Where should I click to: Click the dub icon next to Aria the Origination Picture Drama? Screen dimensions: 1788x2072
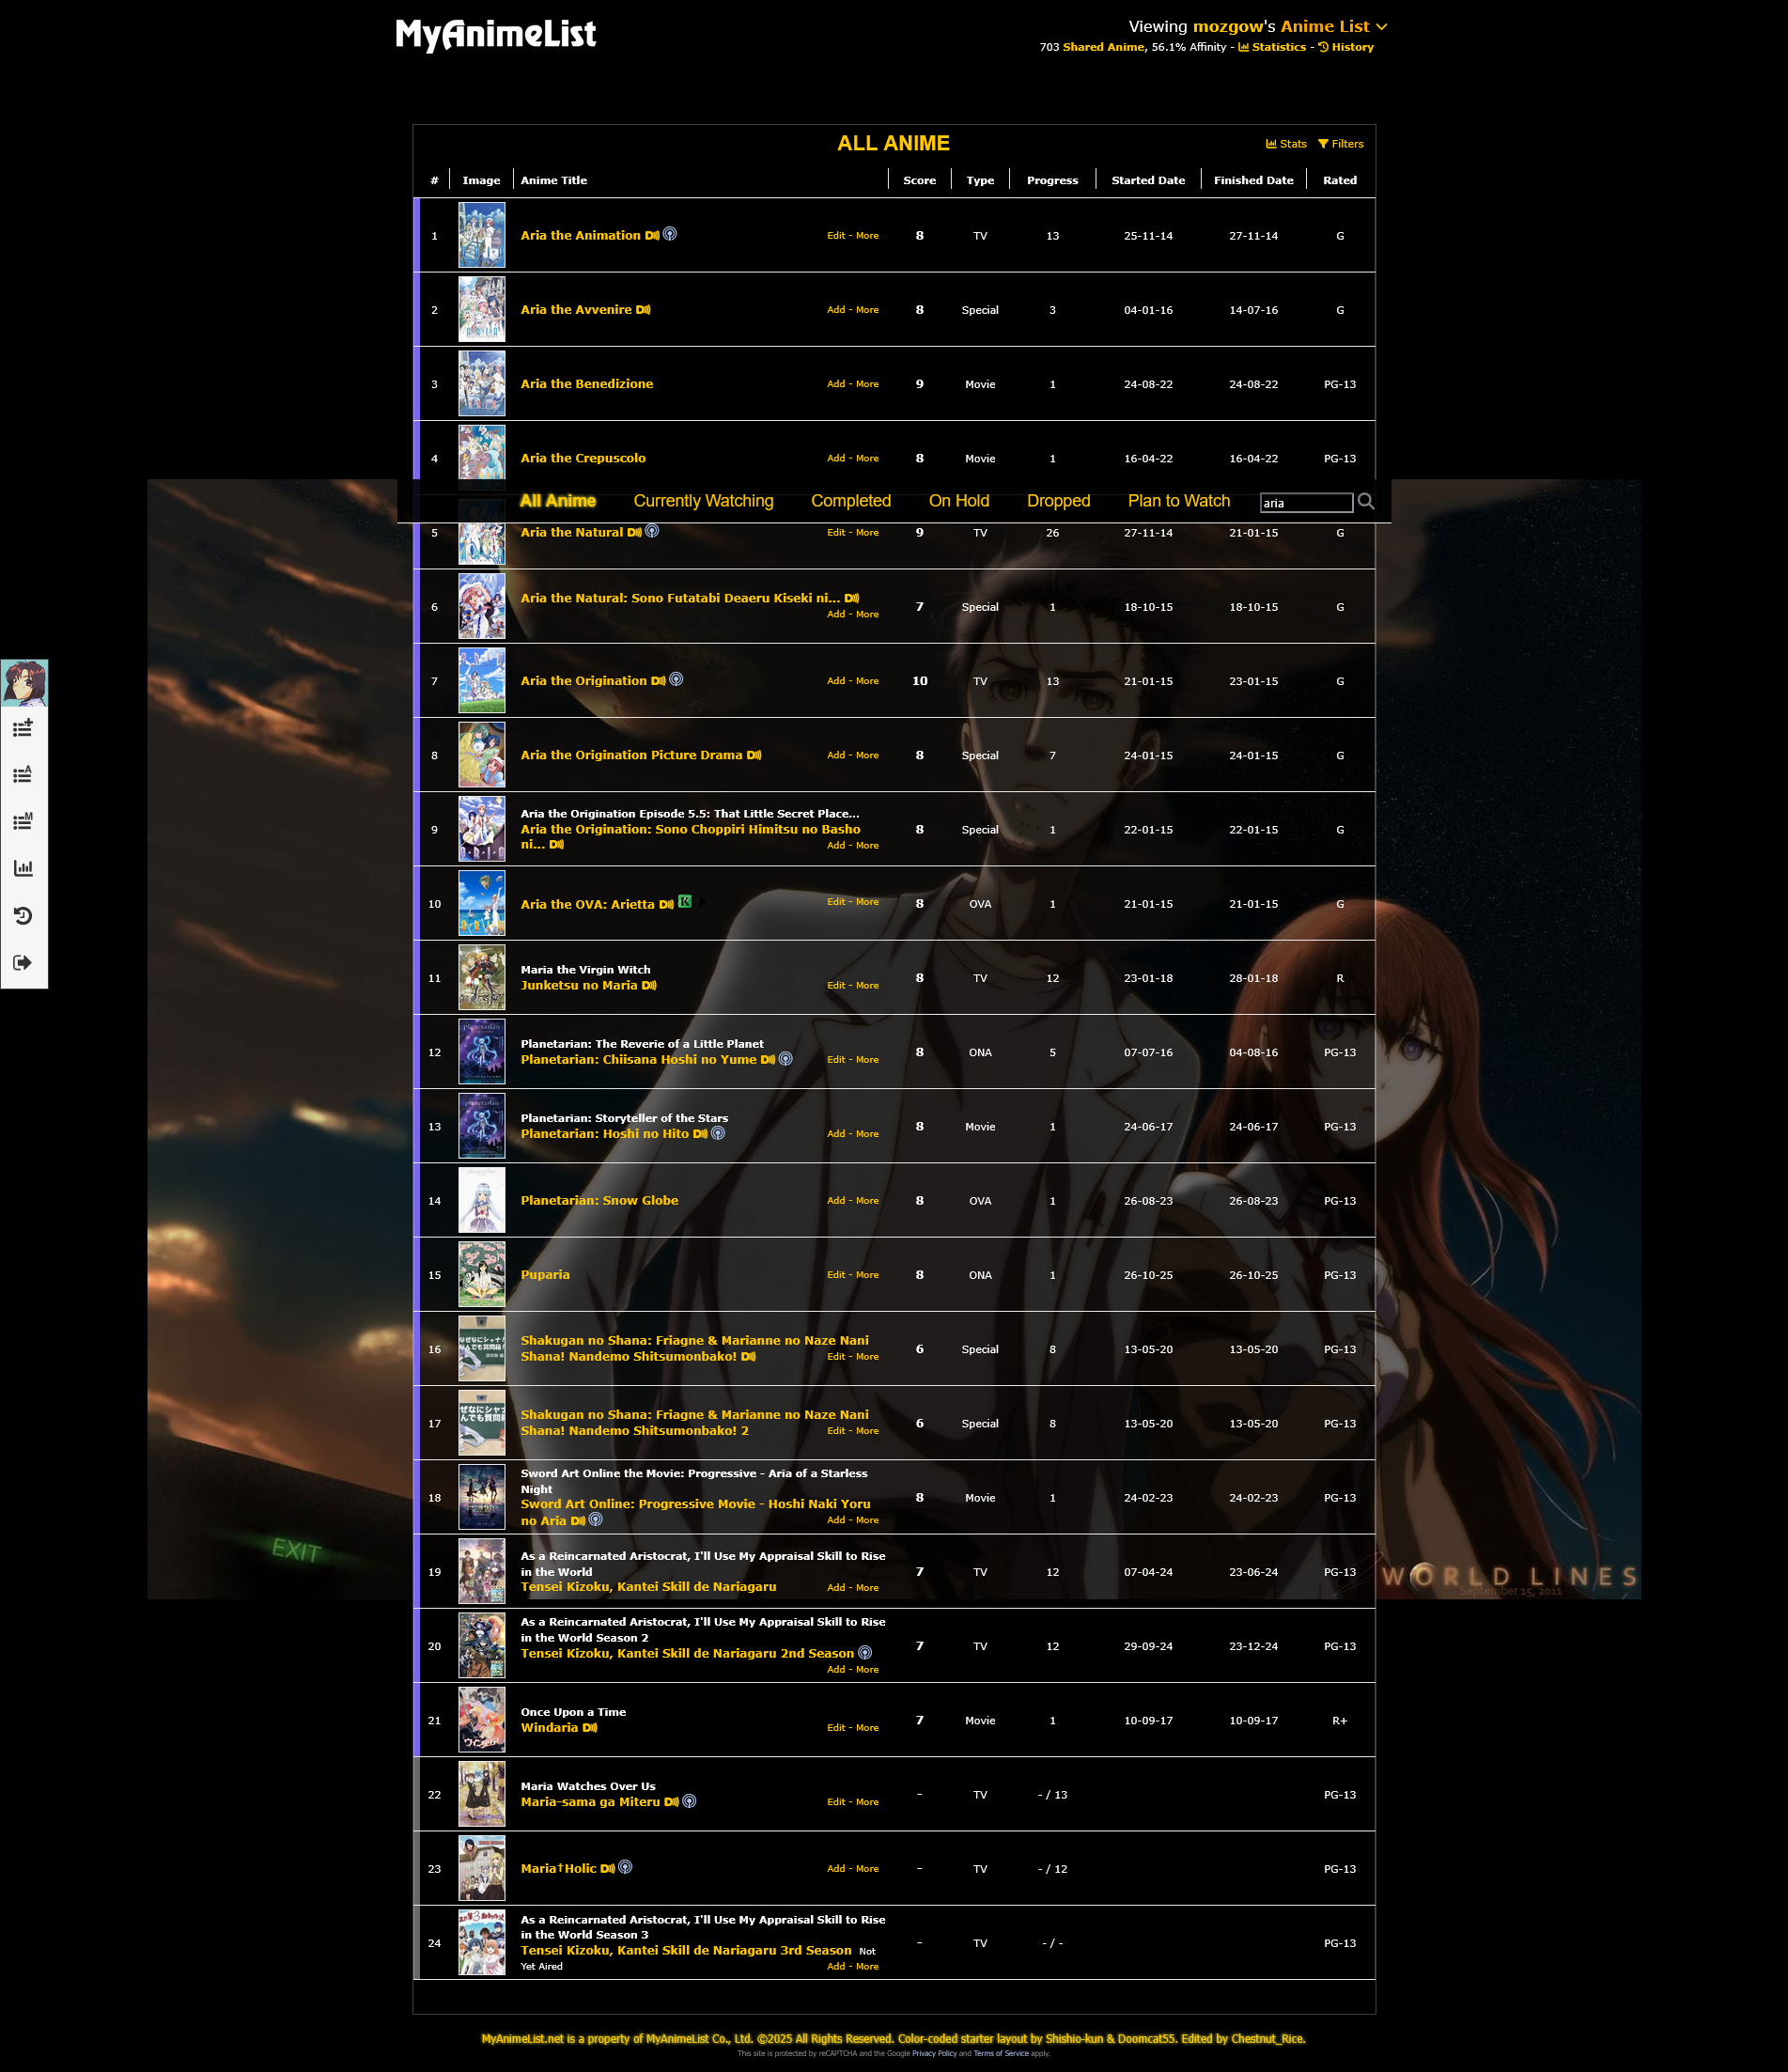[754, 755]
